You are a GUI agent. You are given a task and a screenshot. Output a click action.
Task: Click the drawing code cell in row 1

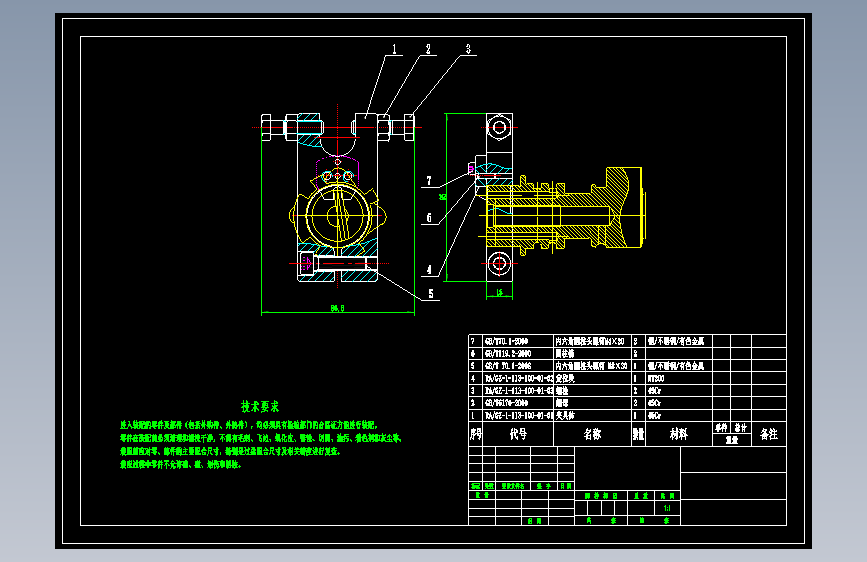(519, 415)
